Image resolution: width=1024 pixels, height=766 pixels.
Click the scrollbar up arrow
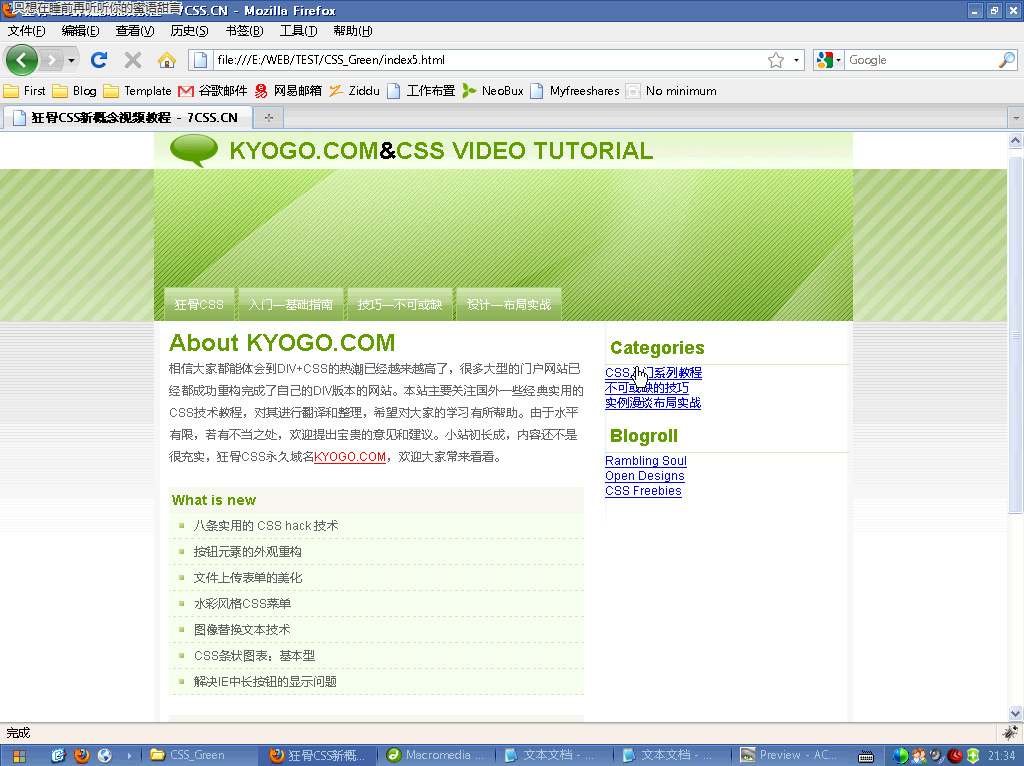click(1015, 140)
